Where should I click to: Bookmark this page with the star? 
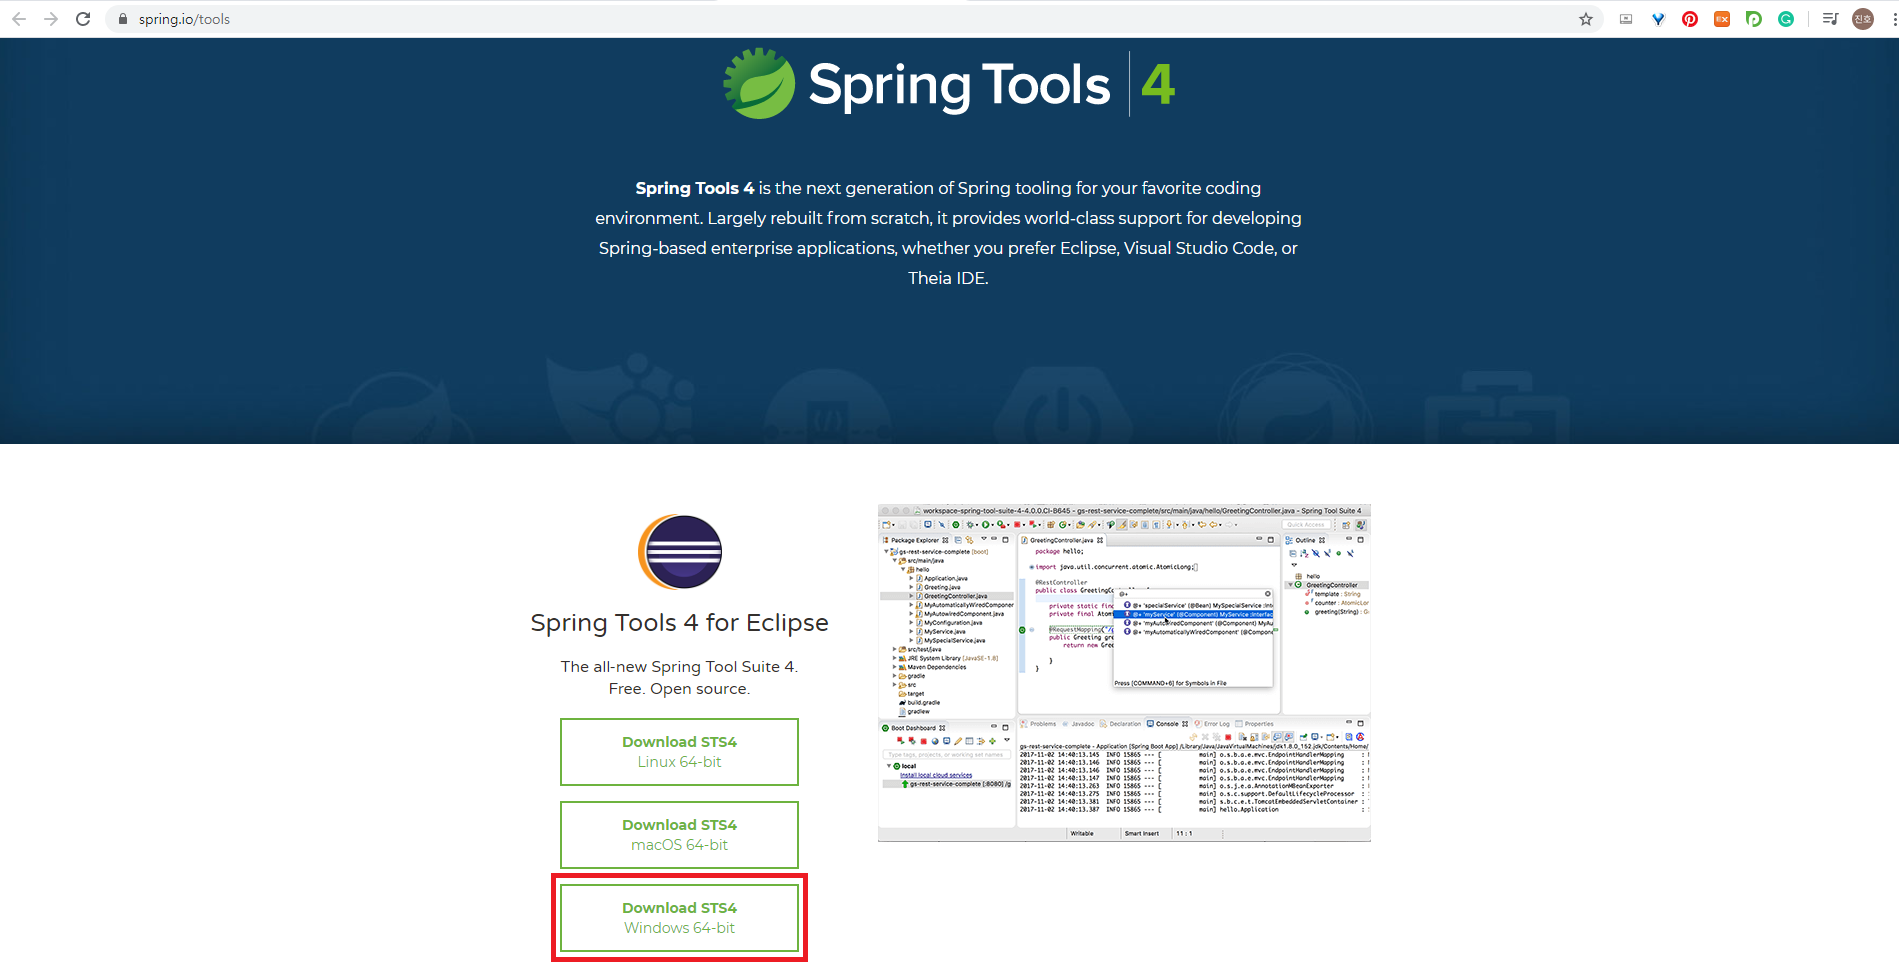1586,19
